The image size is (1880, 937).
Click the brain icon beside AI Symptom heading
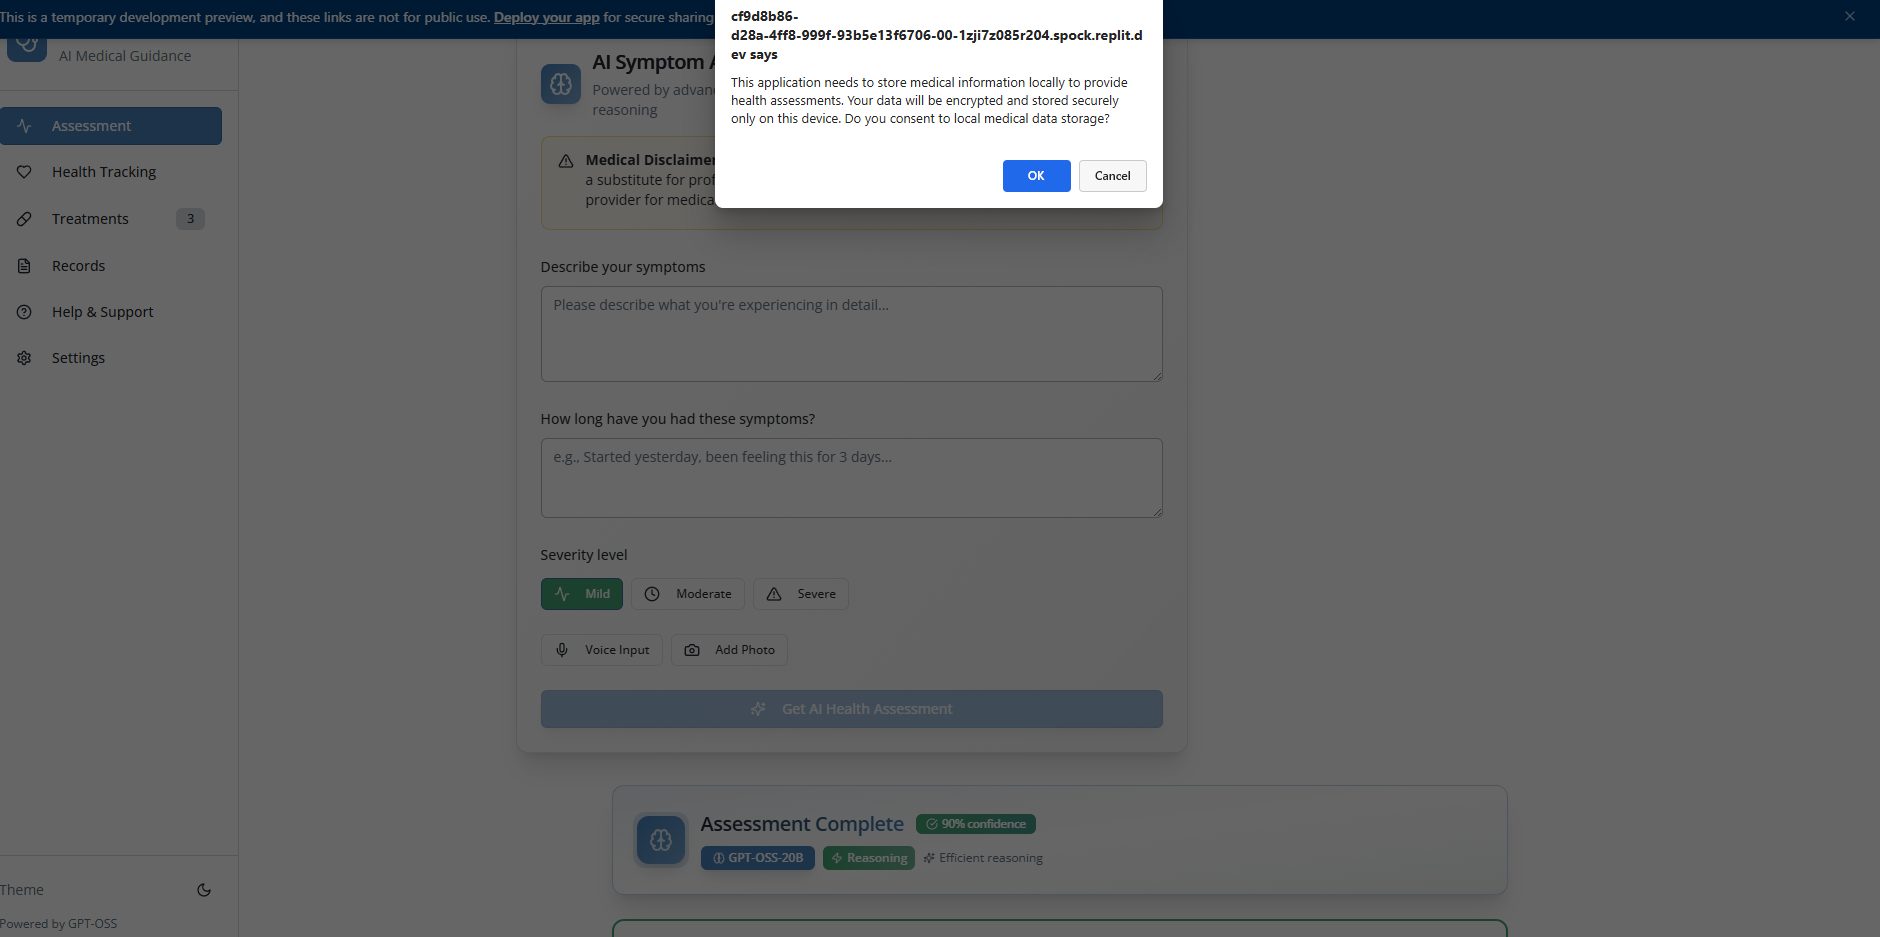[x=561, y=84]
